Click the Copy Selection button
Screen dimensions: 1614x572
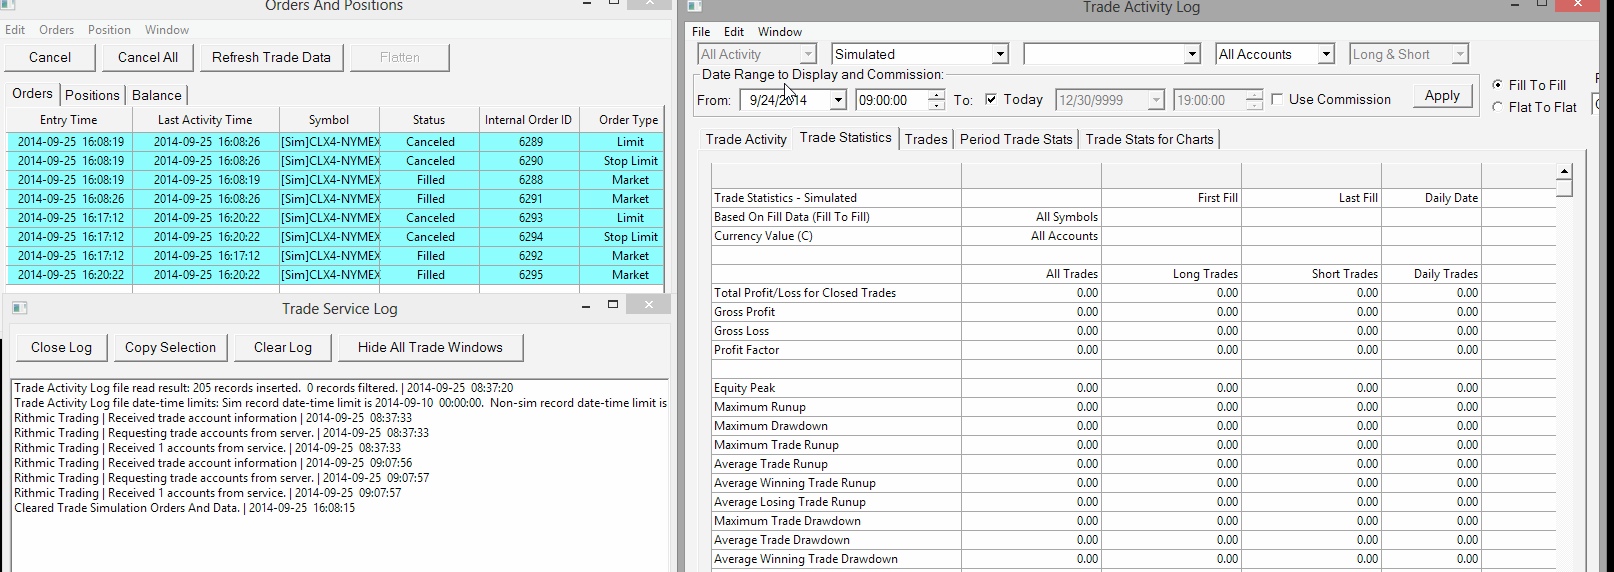pos(170,347)
